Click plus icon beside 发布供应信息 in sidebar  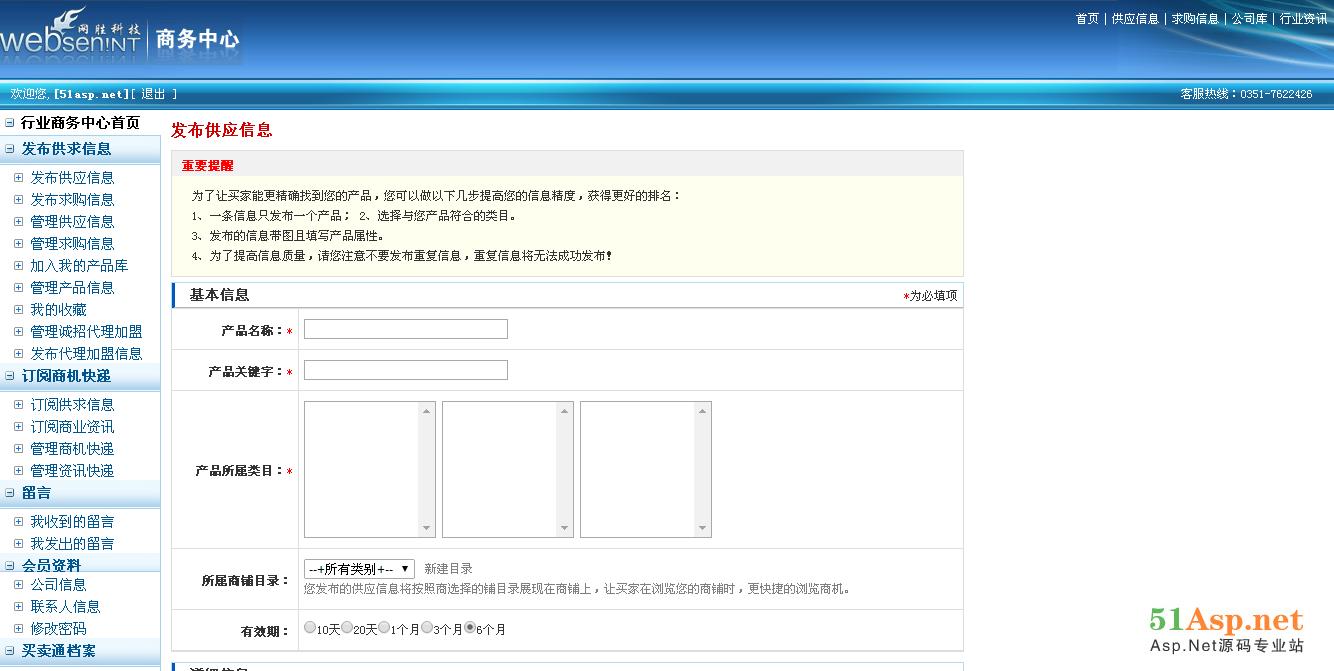tap(18, 178)
